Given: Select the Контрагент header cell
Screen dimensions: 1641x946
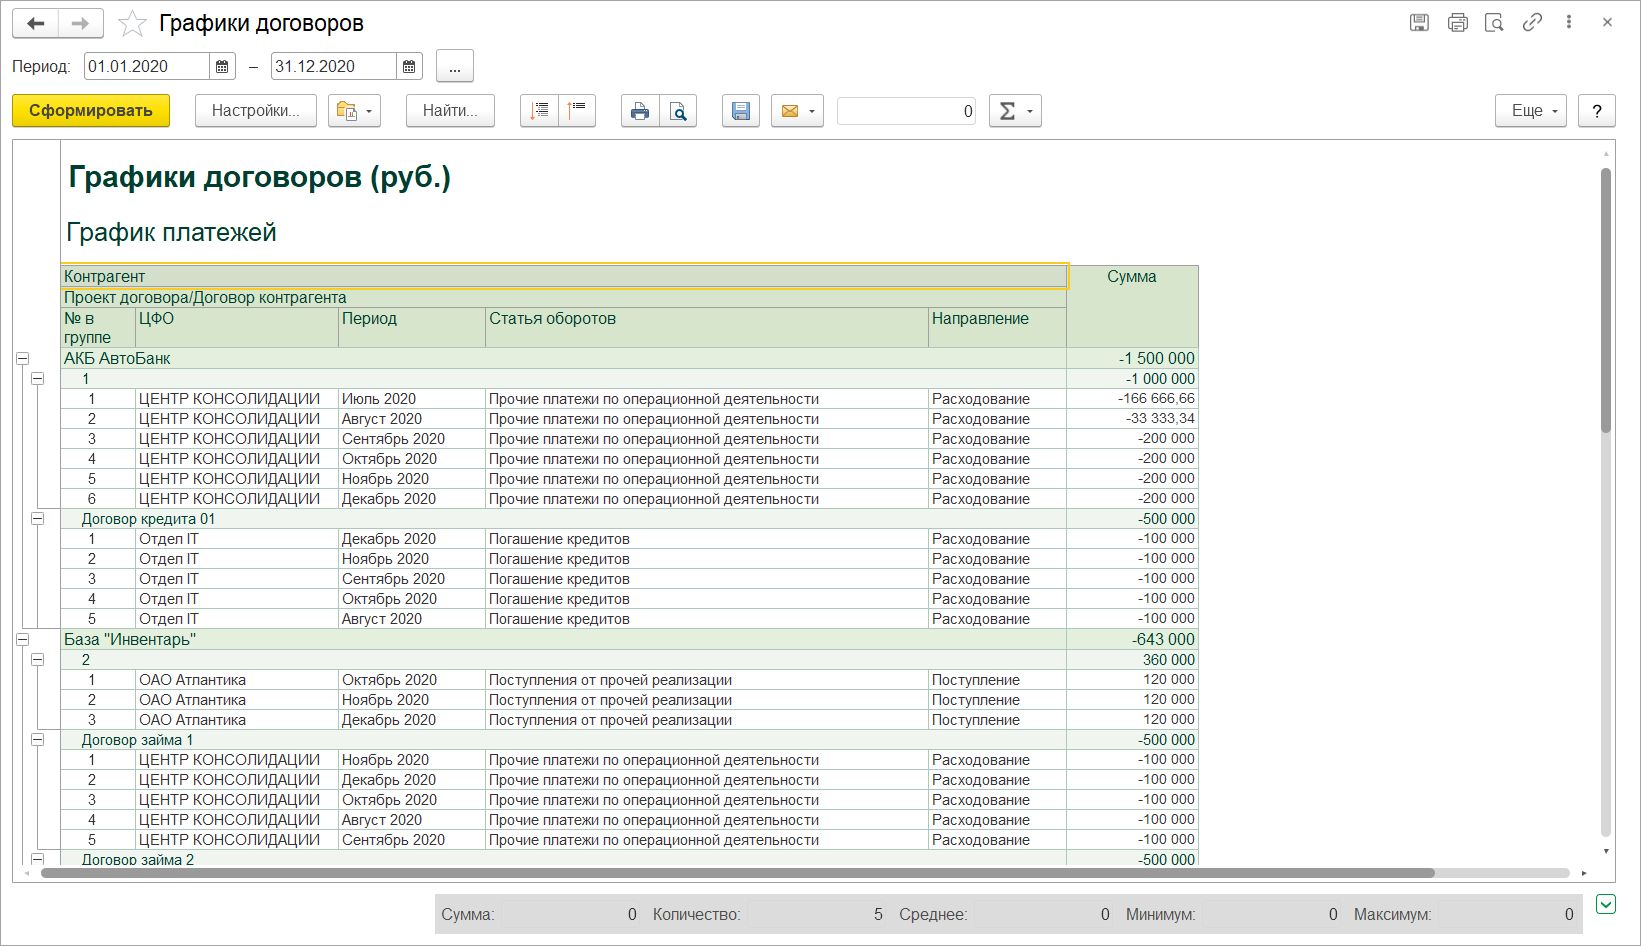Looking at the screenshot, I should tap(564, 276).
